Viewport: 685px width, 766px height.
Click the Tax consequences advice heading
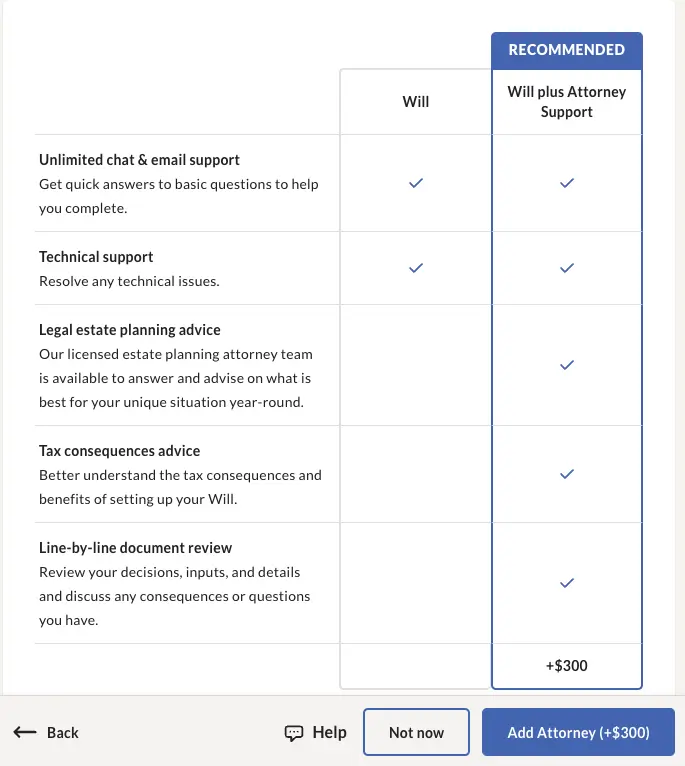120,451
